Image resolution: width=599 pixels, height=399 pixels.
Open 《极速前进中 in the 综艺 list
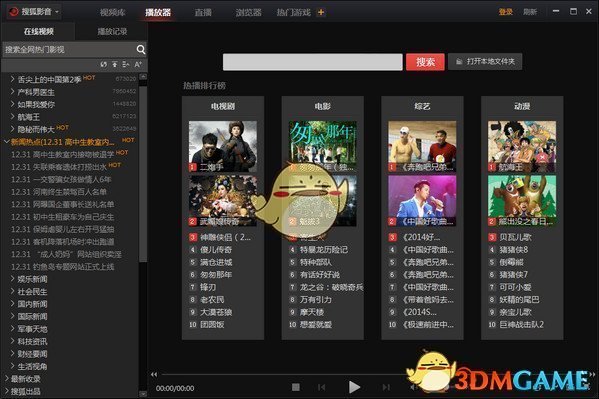[428, 324]
